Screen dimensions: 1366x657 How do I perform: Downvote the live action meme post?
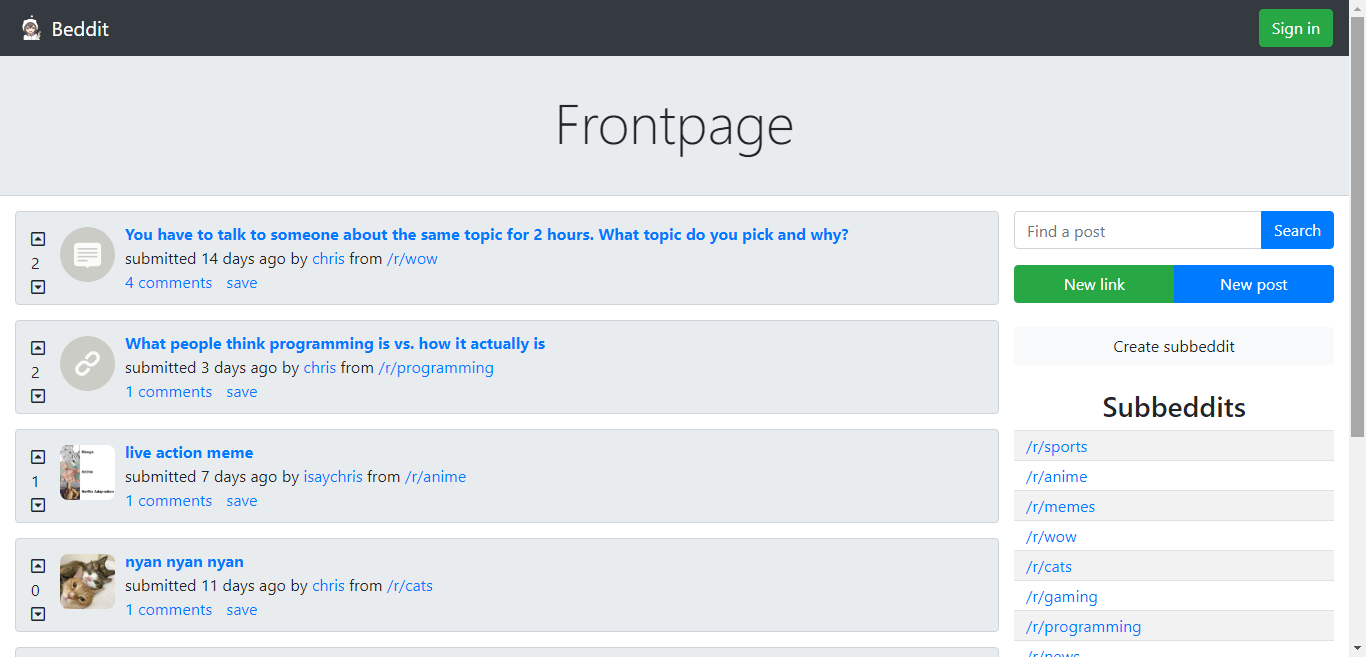point(38,505)
